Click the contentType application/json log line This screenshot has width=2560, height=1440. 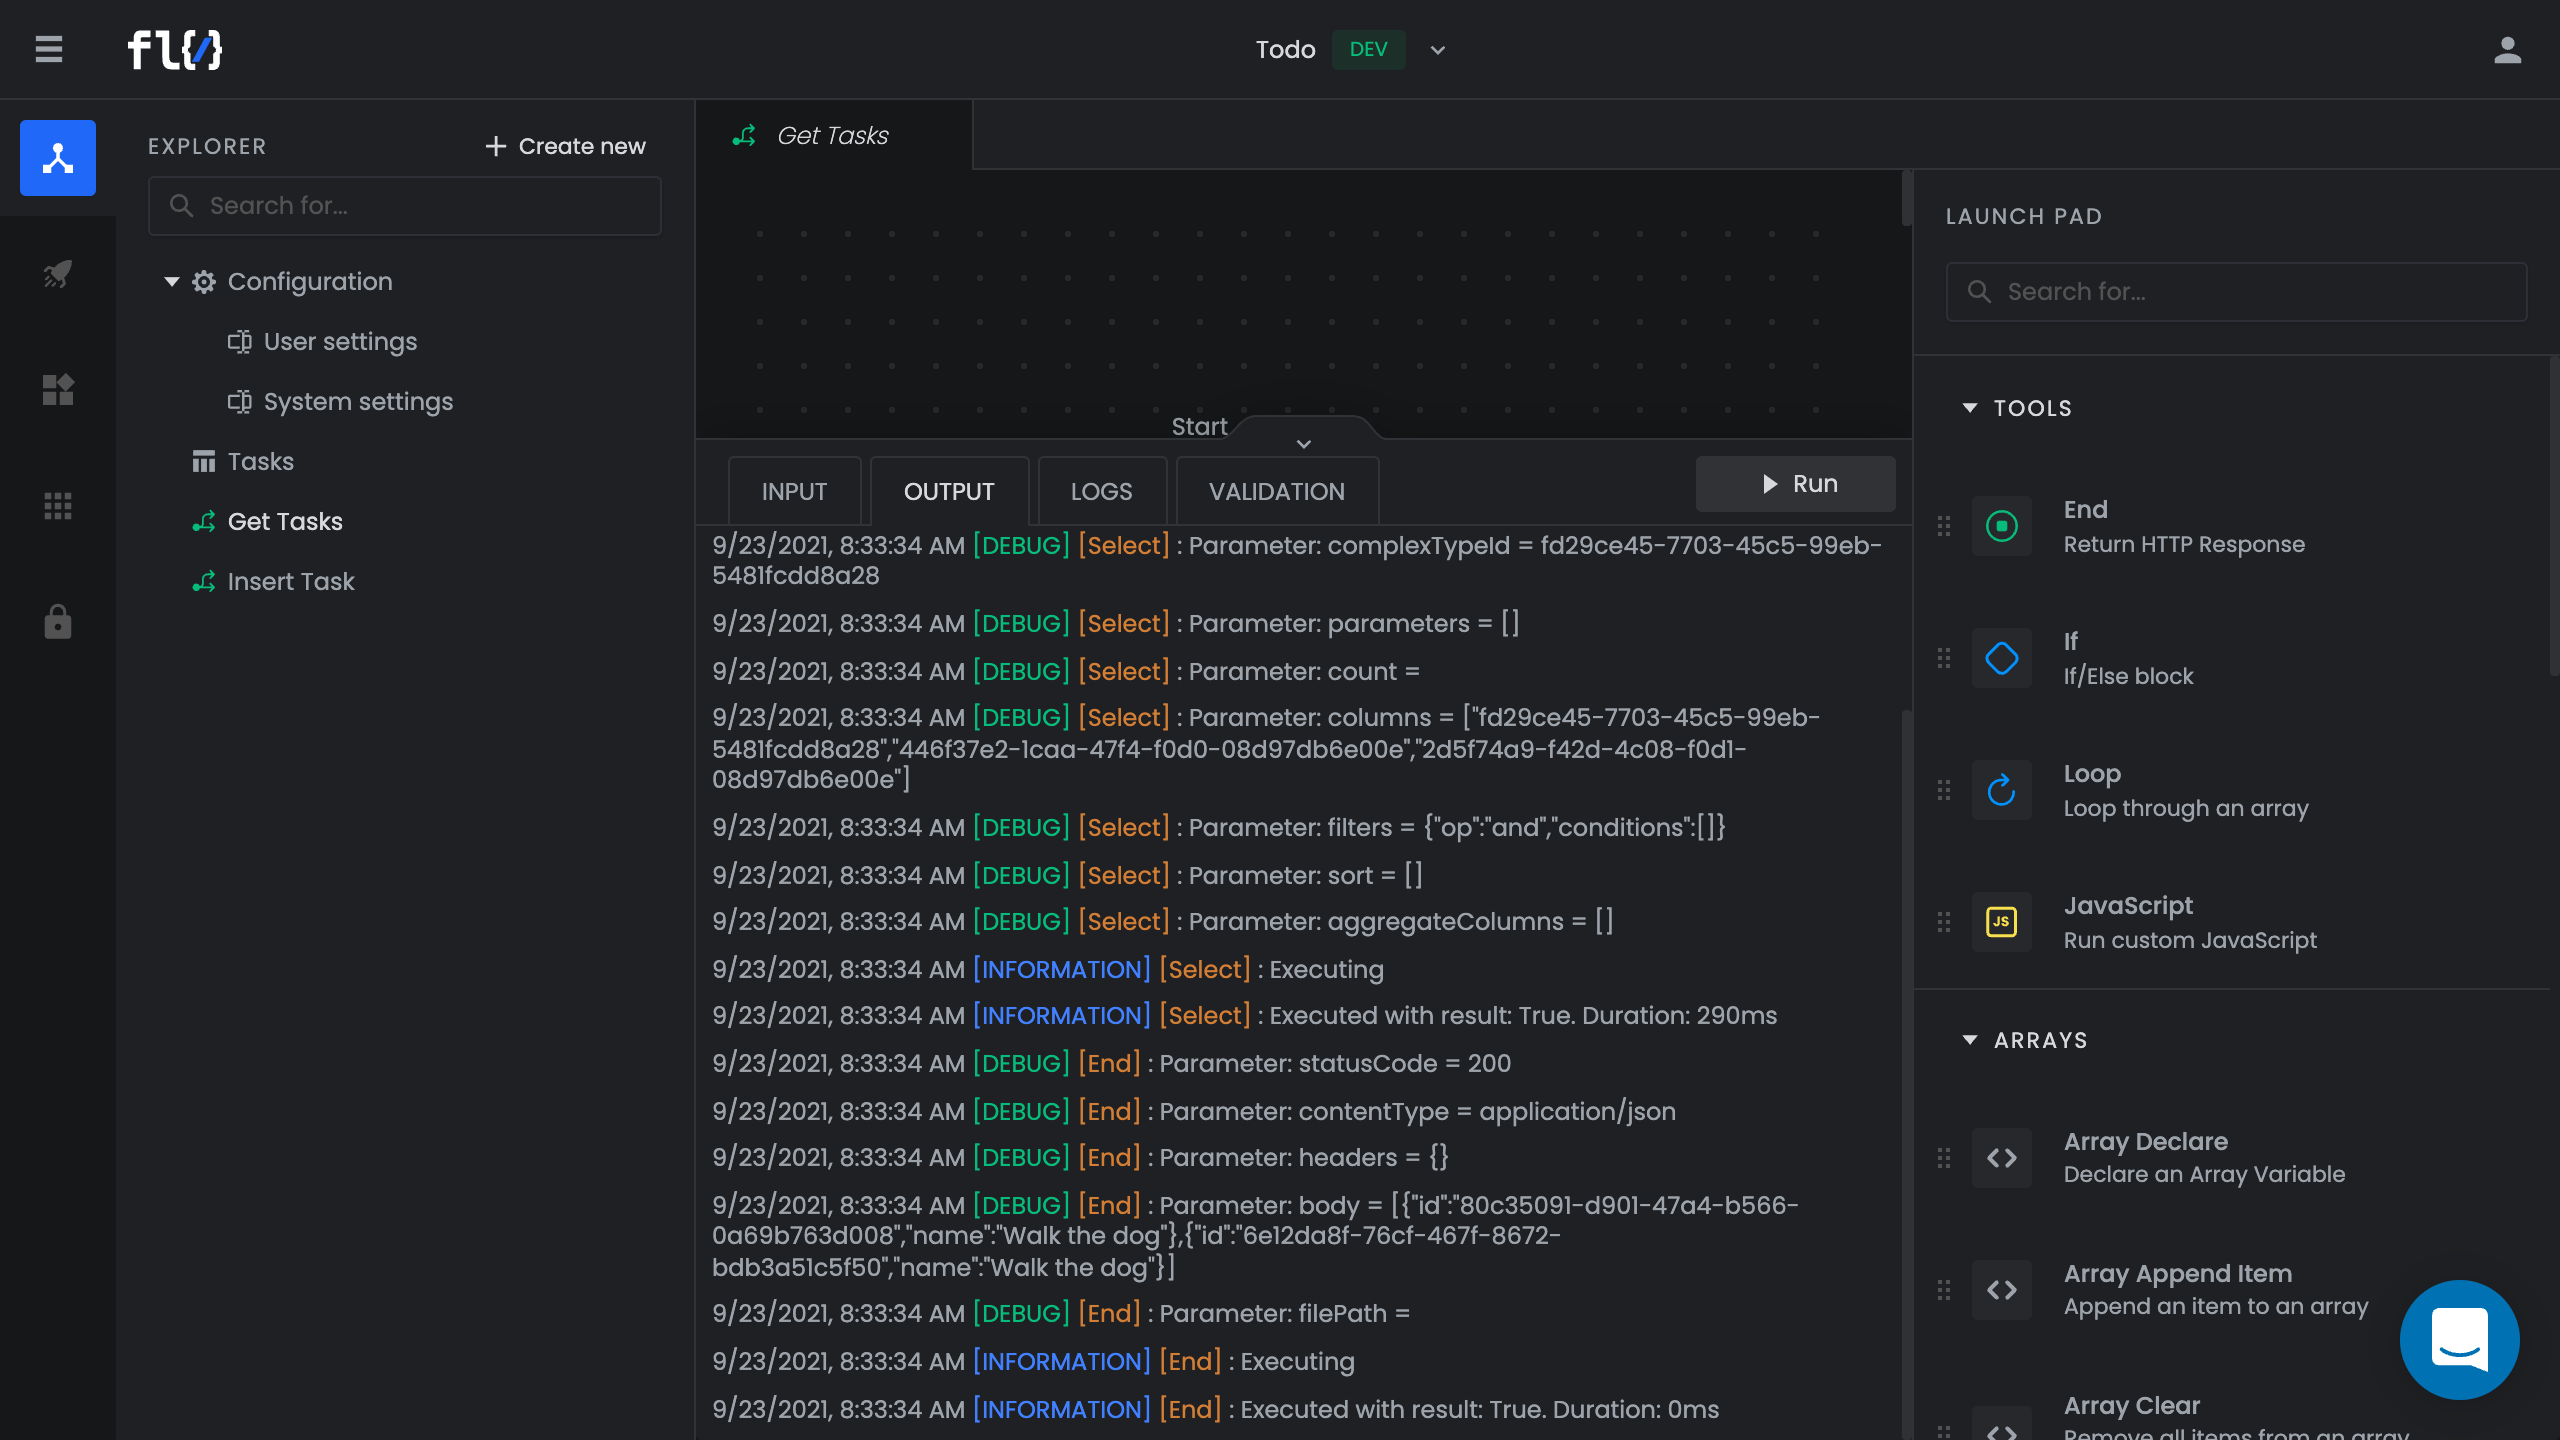coord(1194,1112)
